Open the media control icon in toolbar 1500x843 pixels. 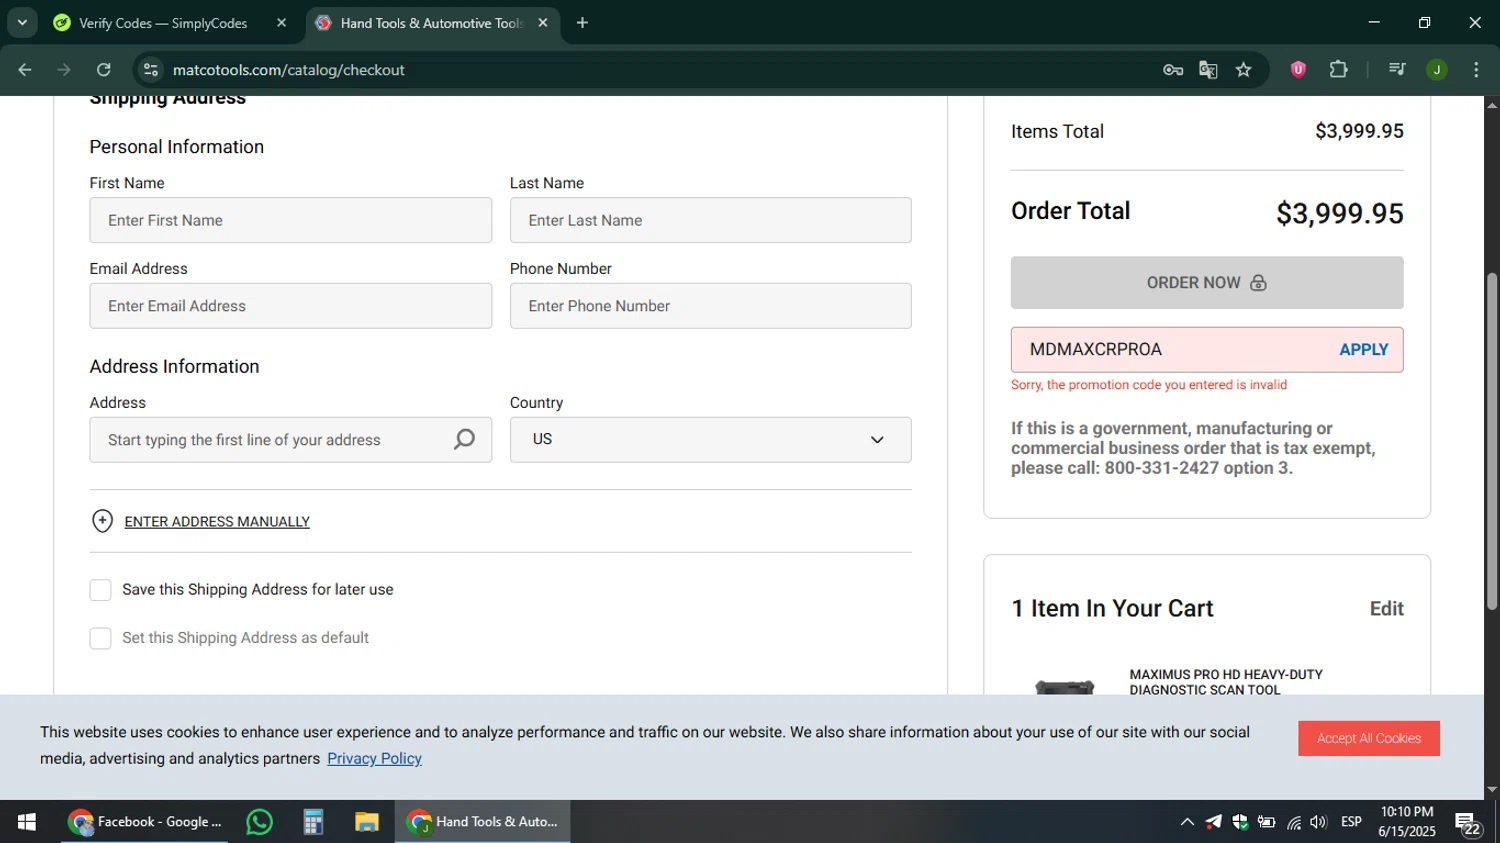[x=1397, y=70]
